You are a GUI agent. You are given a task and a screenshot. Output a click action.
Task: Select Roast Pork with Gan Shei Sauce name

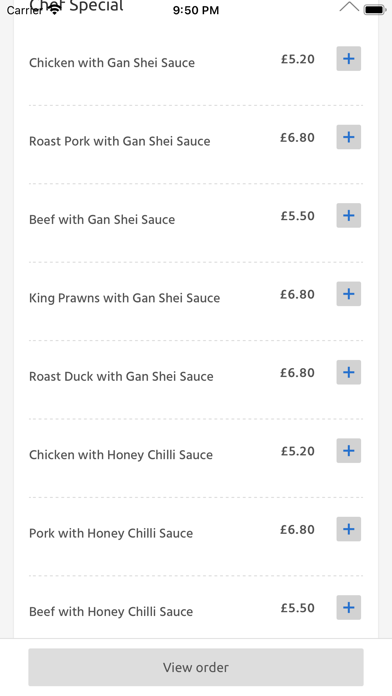coord(119,141)
